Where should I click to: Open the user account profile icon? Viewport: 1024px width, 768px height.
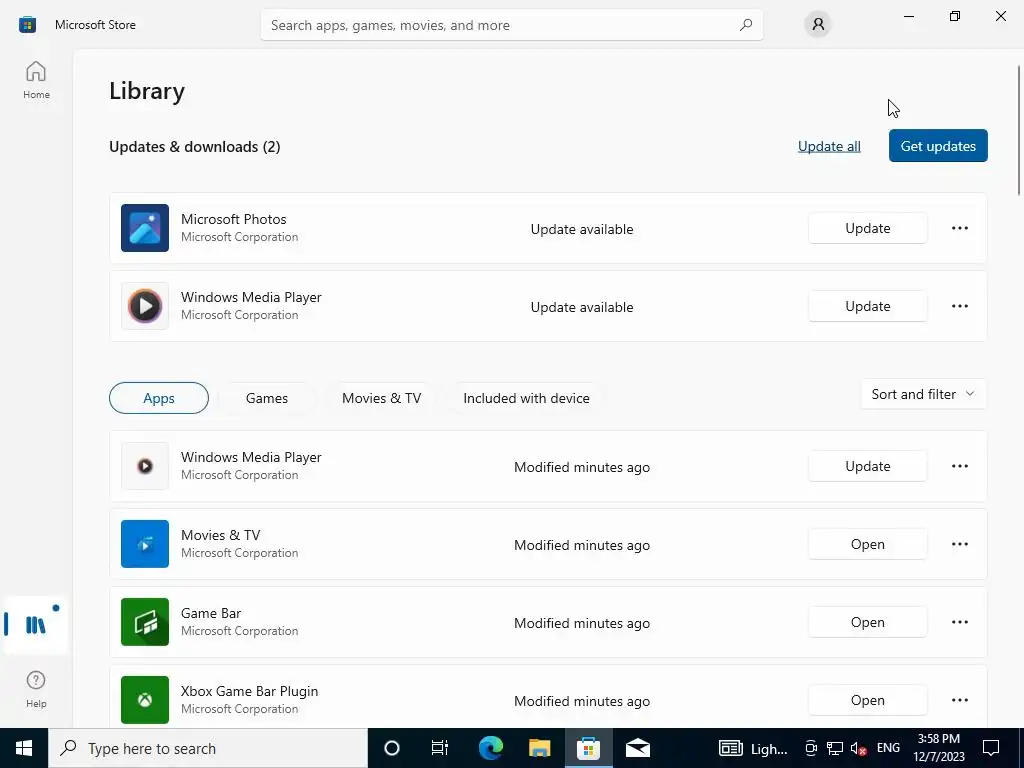tap(818, 25)
